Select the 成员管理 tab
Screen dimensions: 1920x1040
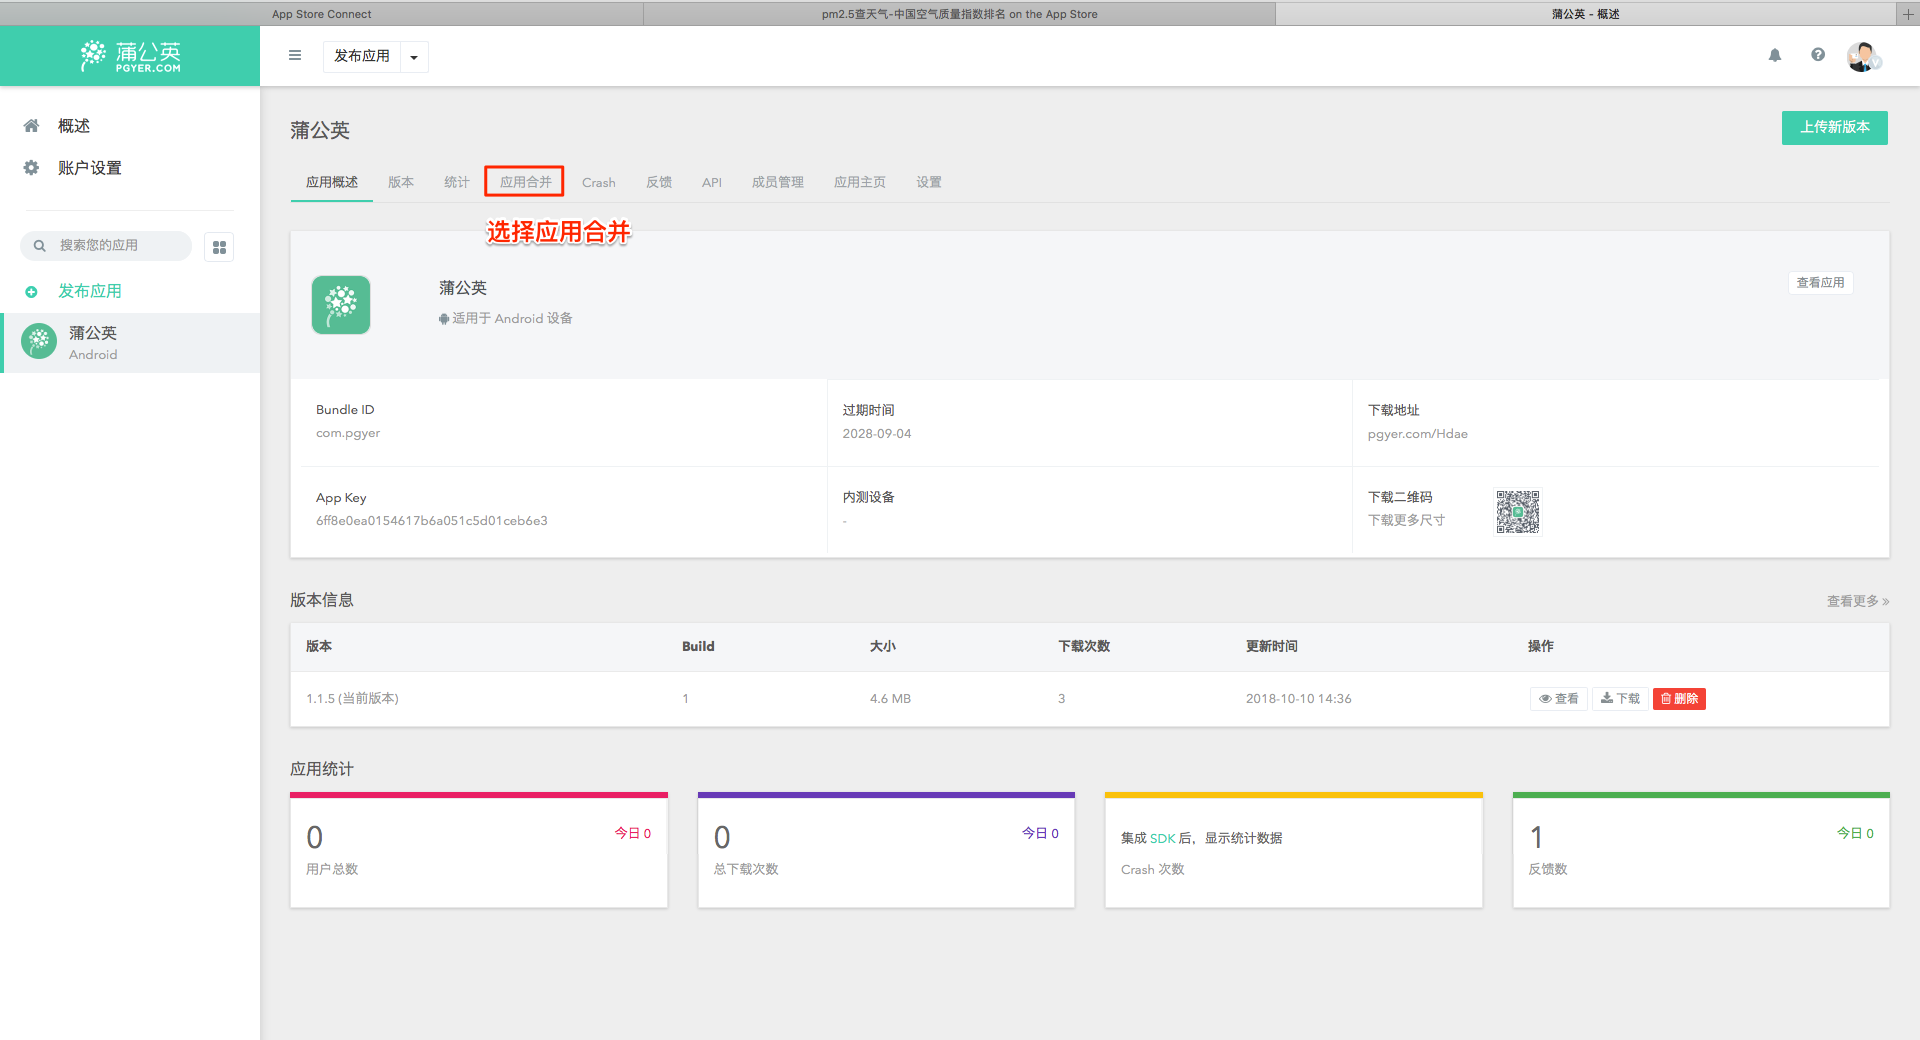pos(777,182)
